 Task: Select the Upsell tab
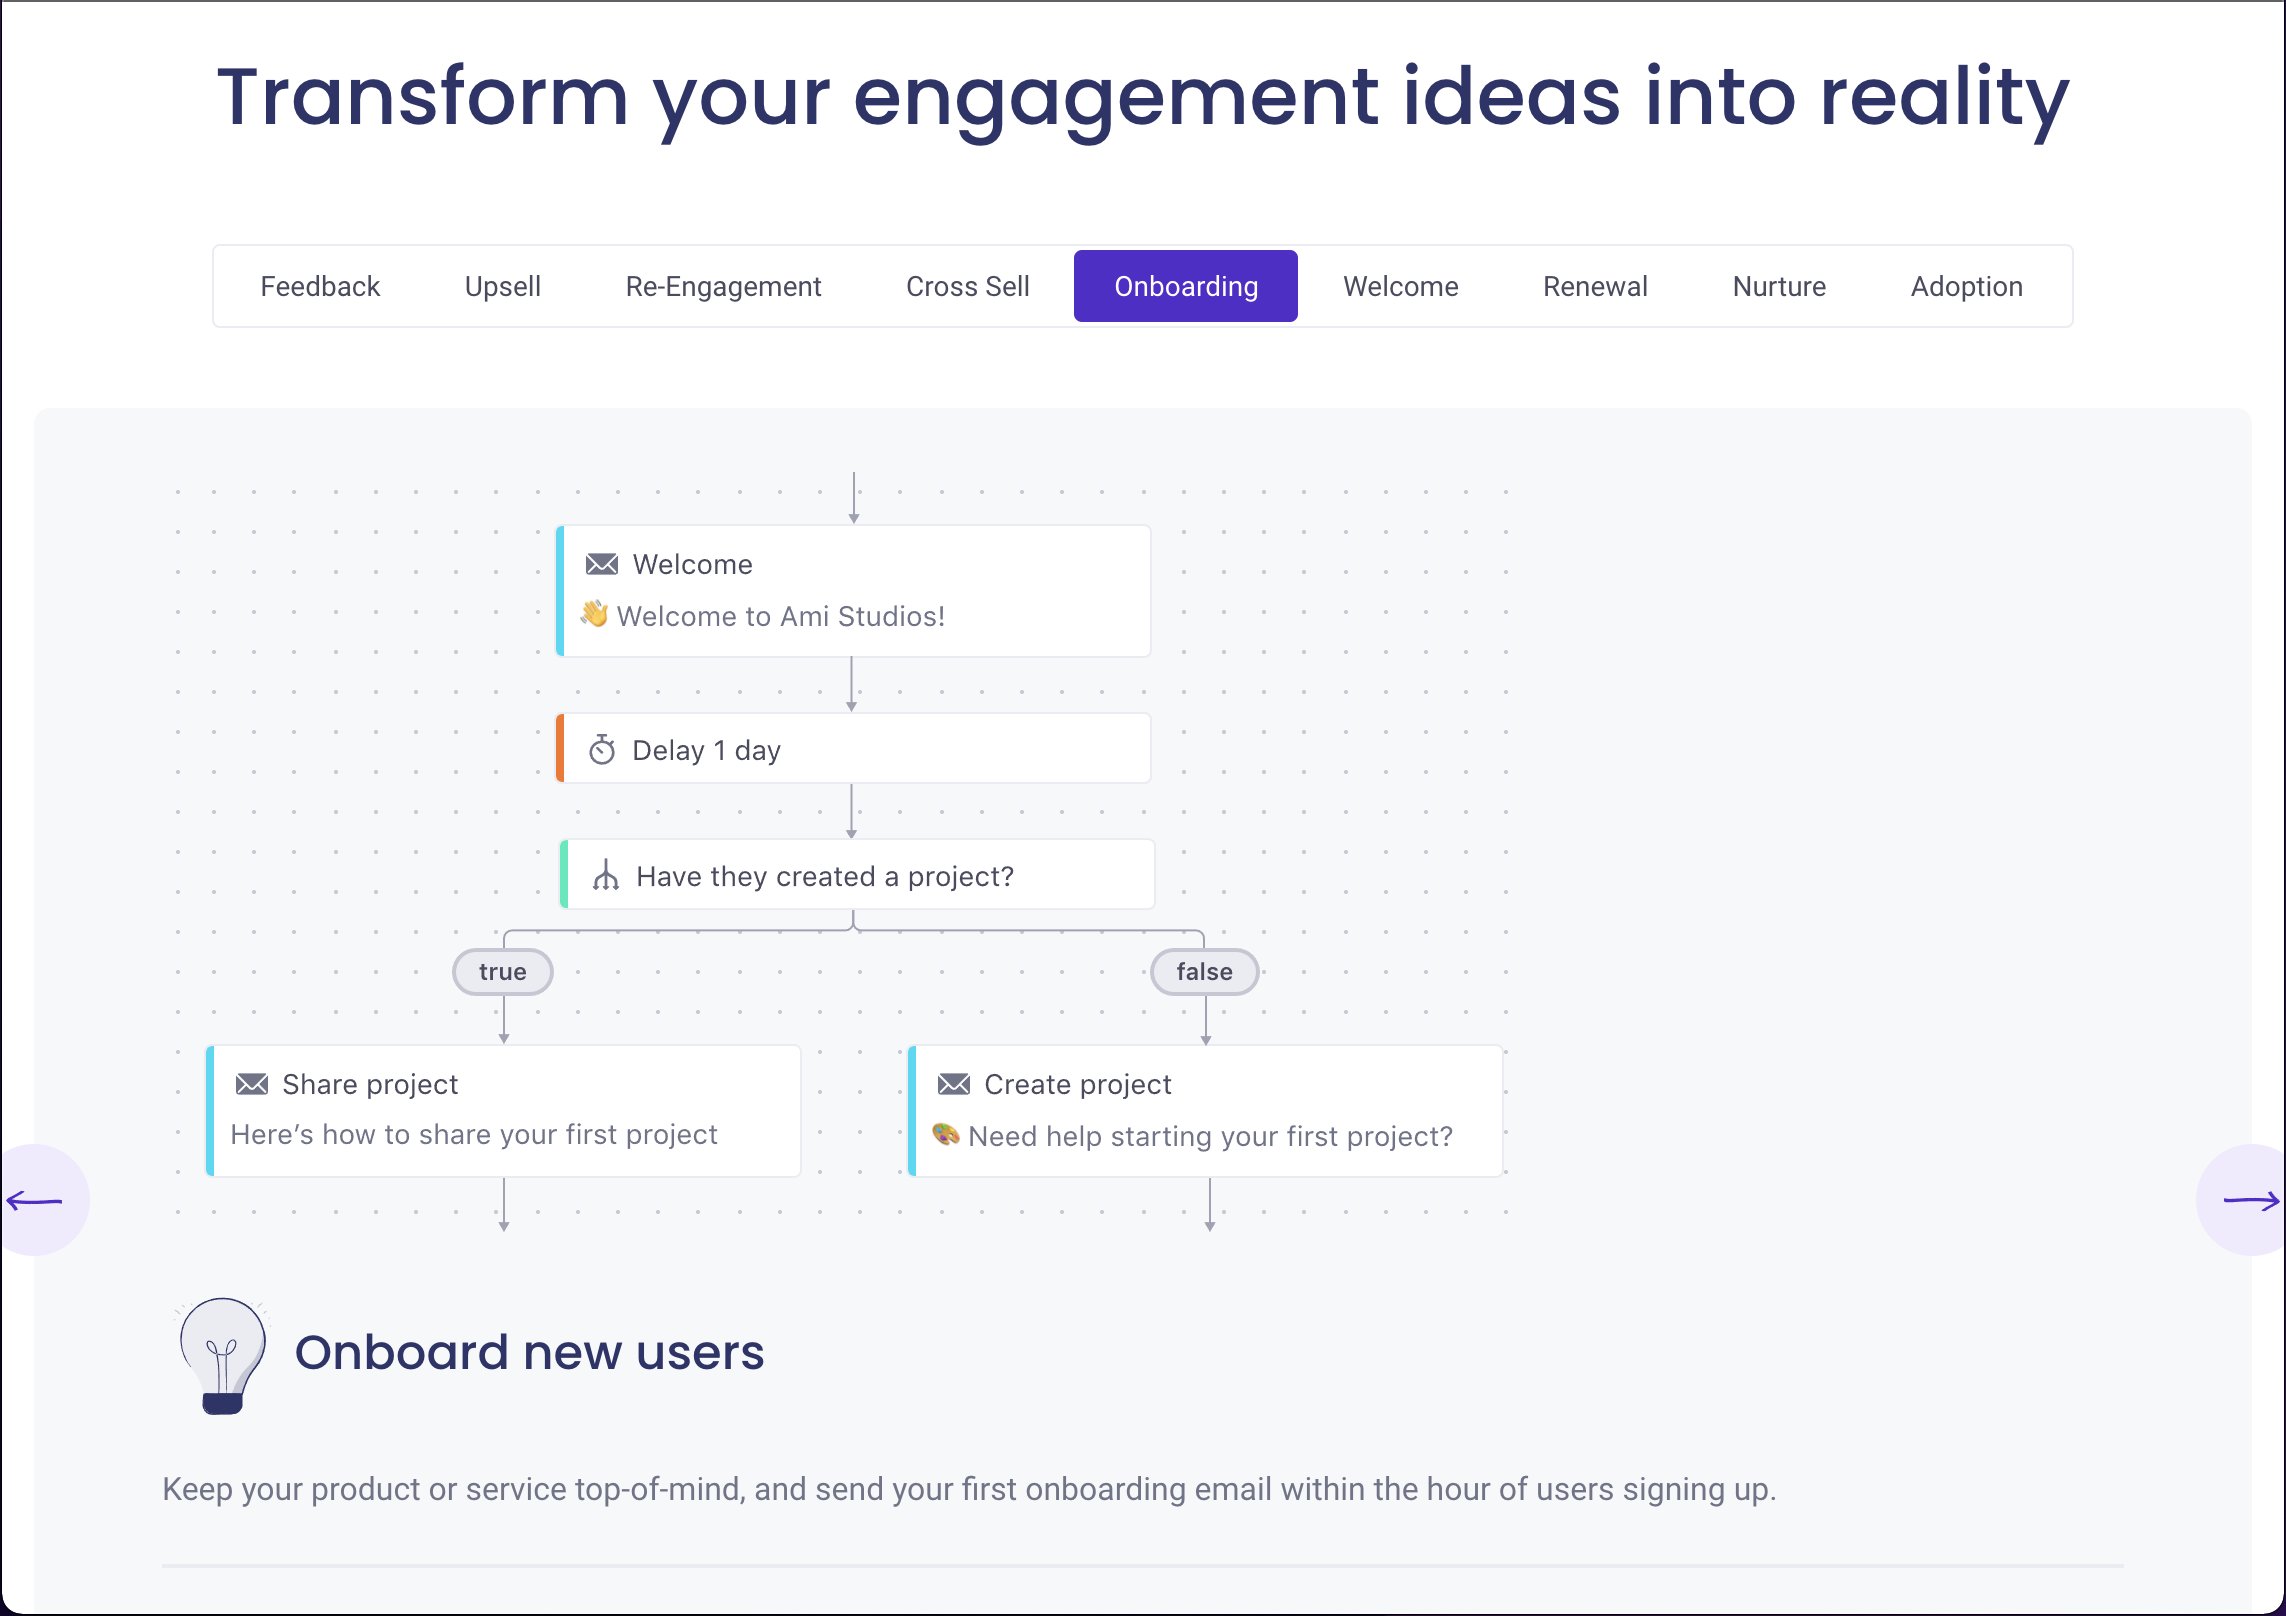pyautogui.click(x=503, y=287)
